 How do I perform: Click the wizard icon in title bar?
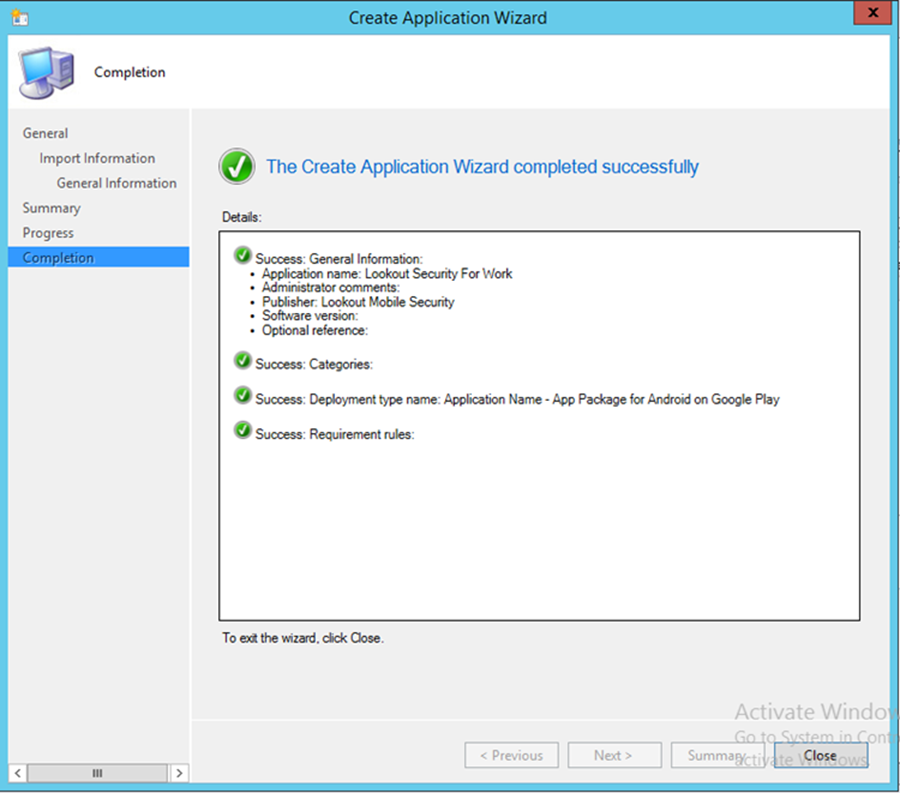20,18
